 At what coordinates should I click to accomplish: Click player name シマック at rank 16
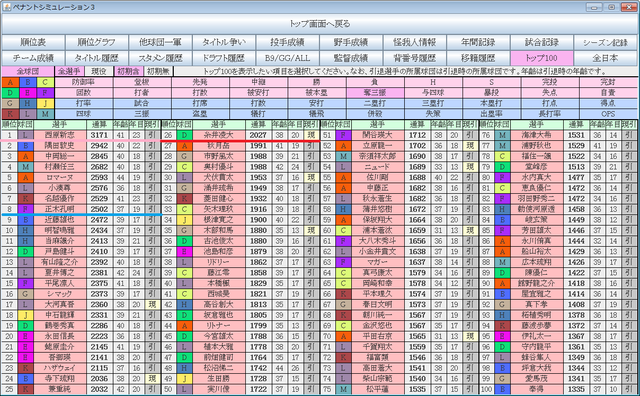click(x=60, y=294)
